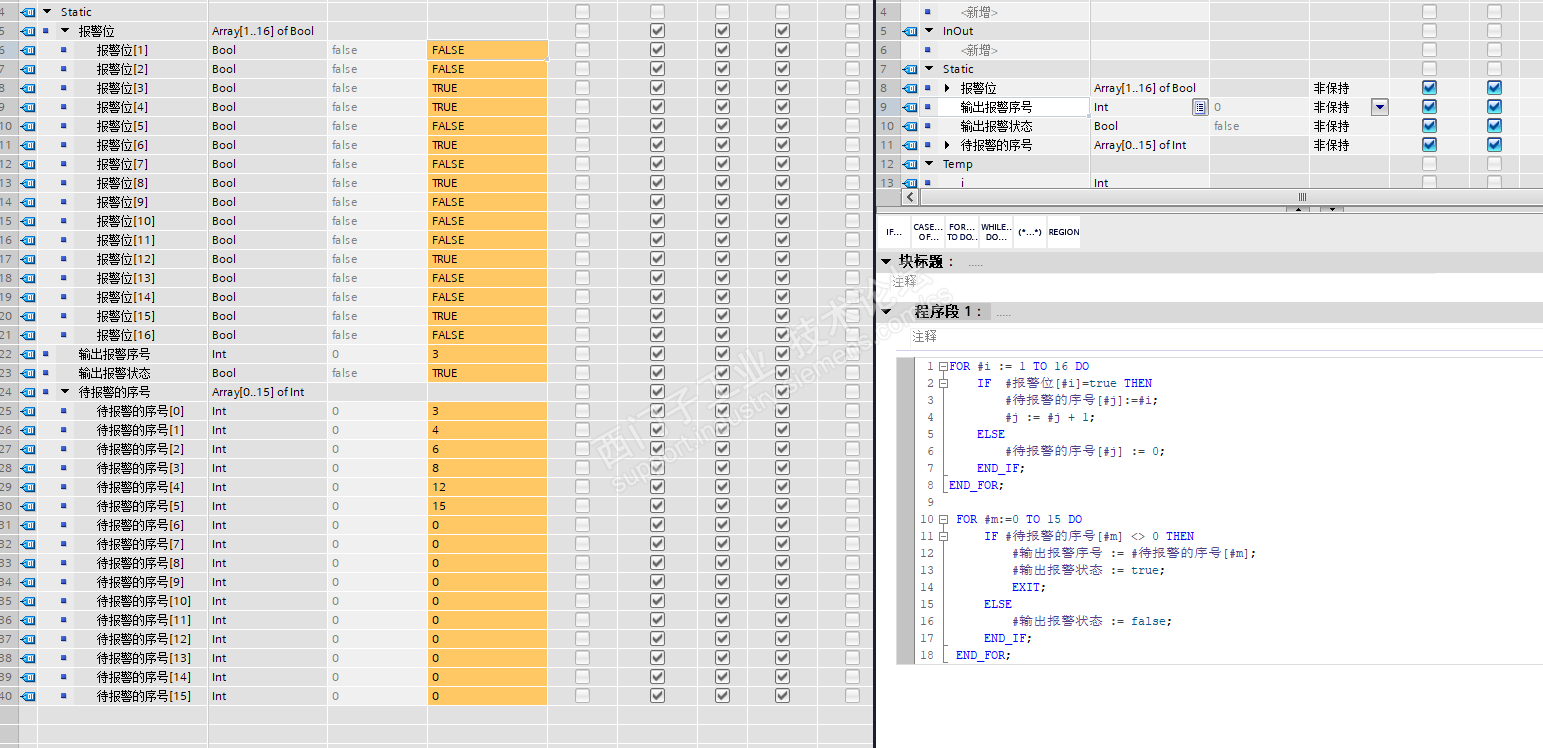Open retain dropdown for 输出报警序号 row

pyautogui.click(x=1379, y=107)
